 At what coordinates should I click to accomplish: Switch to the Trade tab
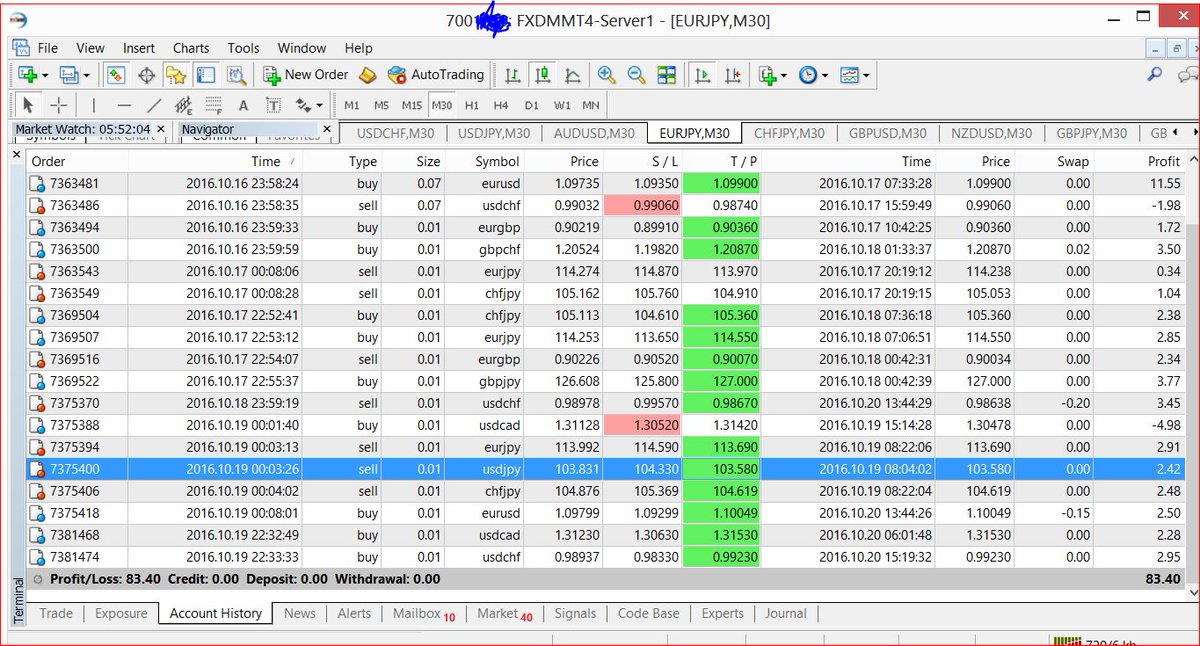[x=56, y=613]
